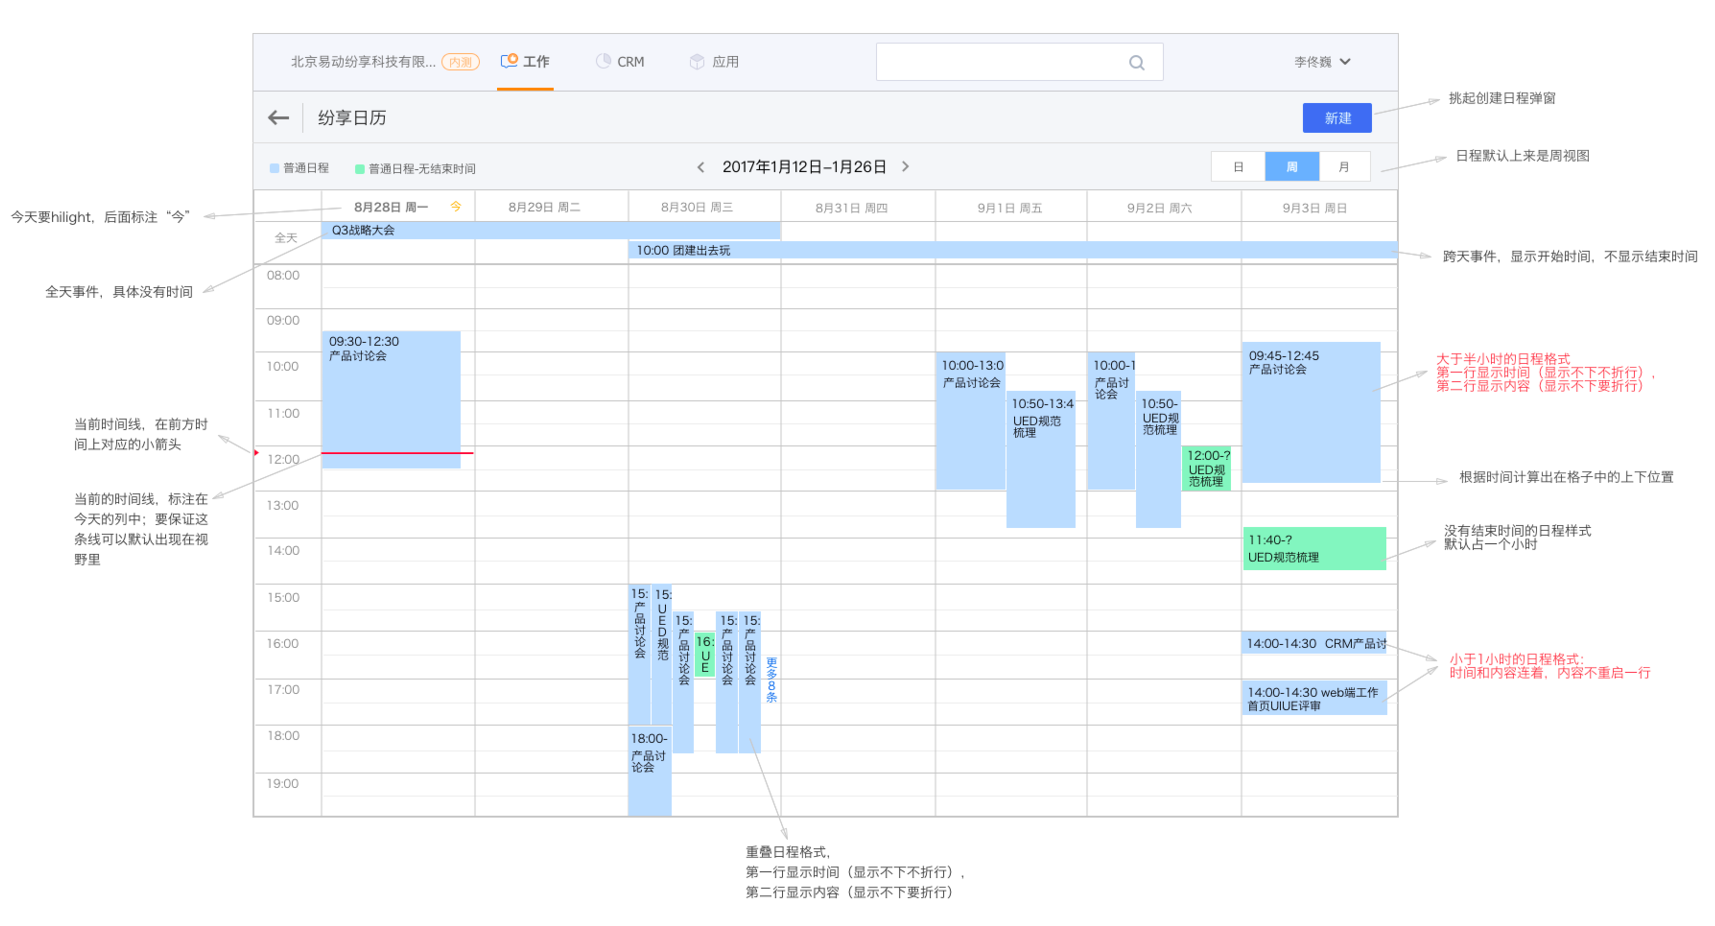Image resolution: width=1715 pixels, height=926 pixels.
Task: Click the 普通日程-无结束时间 green legend swatch
Action: pos(360,169)
